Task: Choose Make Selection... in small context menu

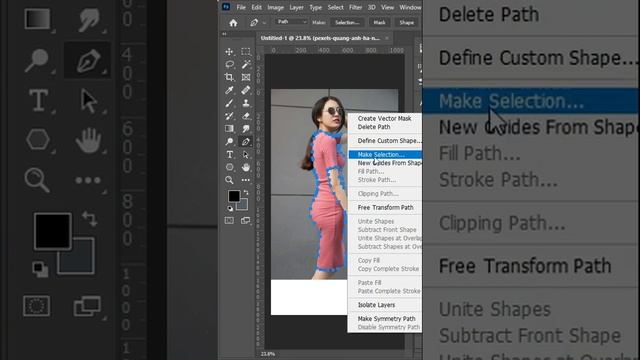Action: 384,155
